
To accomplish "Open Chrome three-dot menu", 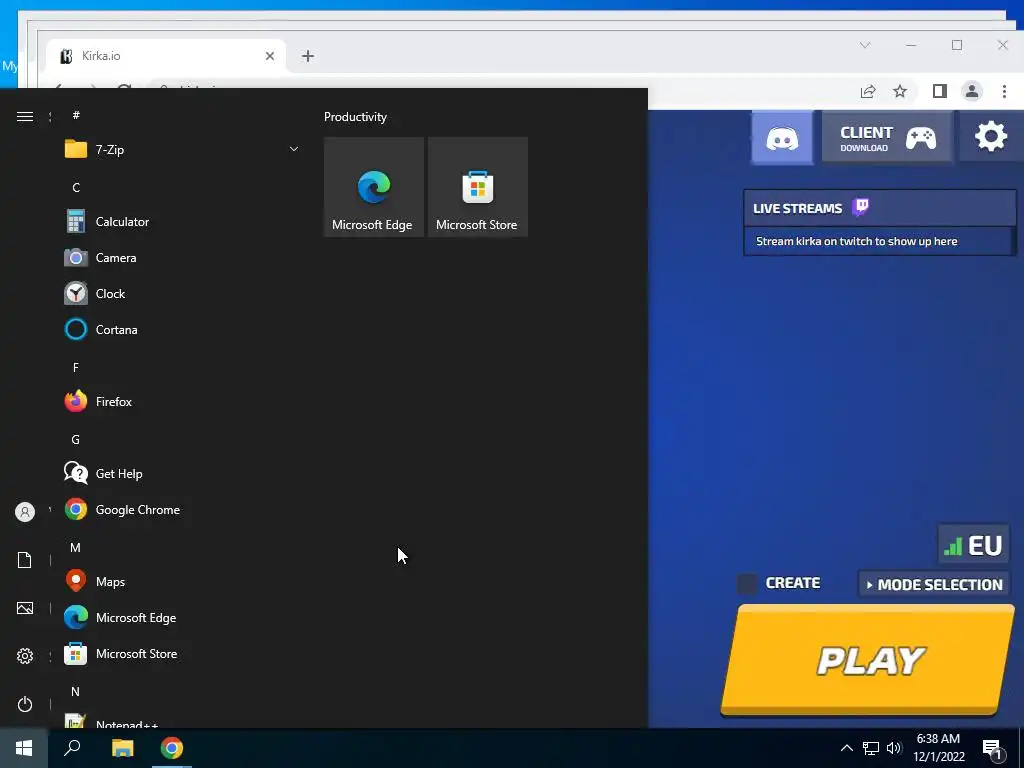I will 1004,91.
